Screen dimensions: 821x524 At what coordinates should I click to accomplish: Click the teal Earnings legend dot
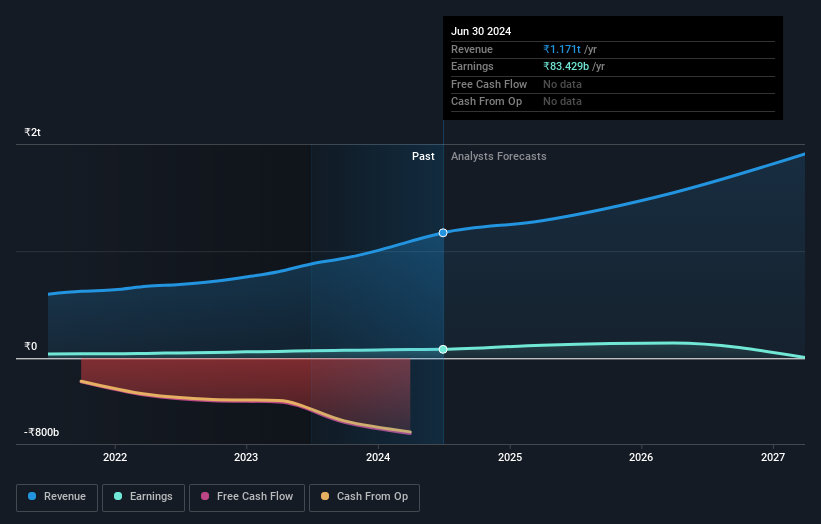pyautogui.click(x=118, y=496)
